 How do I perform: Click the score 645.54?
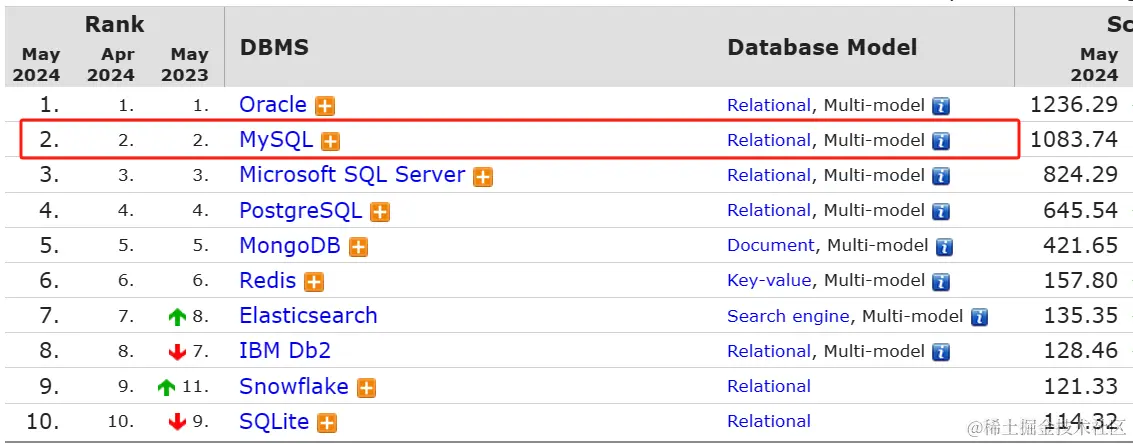click(x=1080, y=210)
